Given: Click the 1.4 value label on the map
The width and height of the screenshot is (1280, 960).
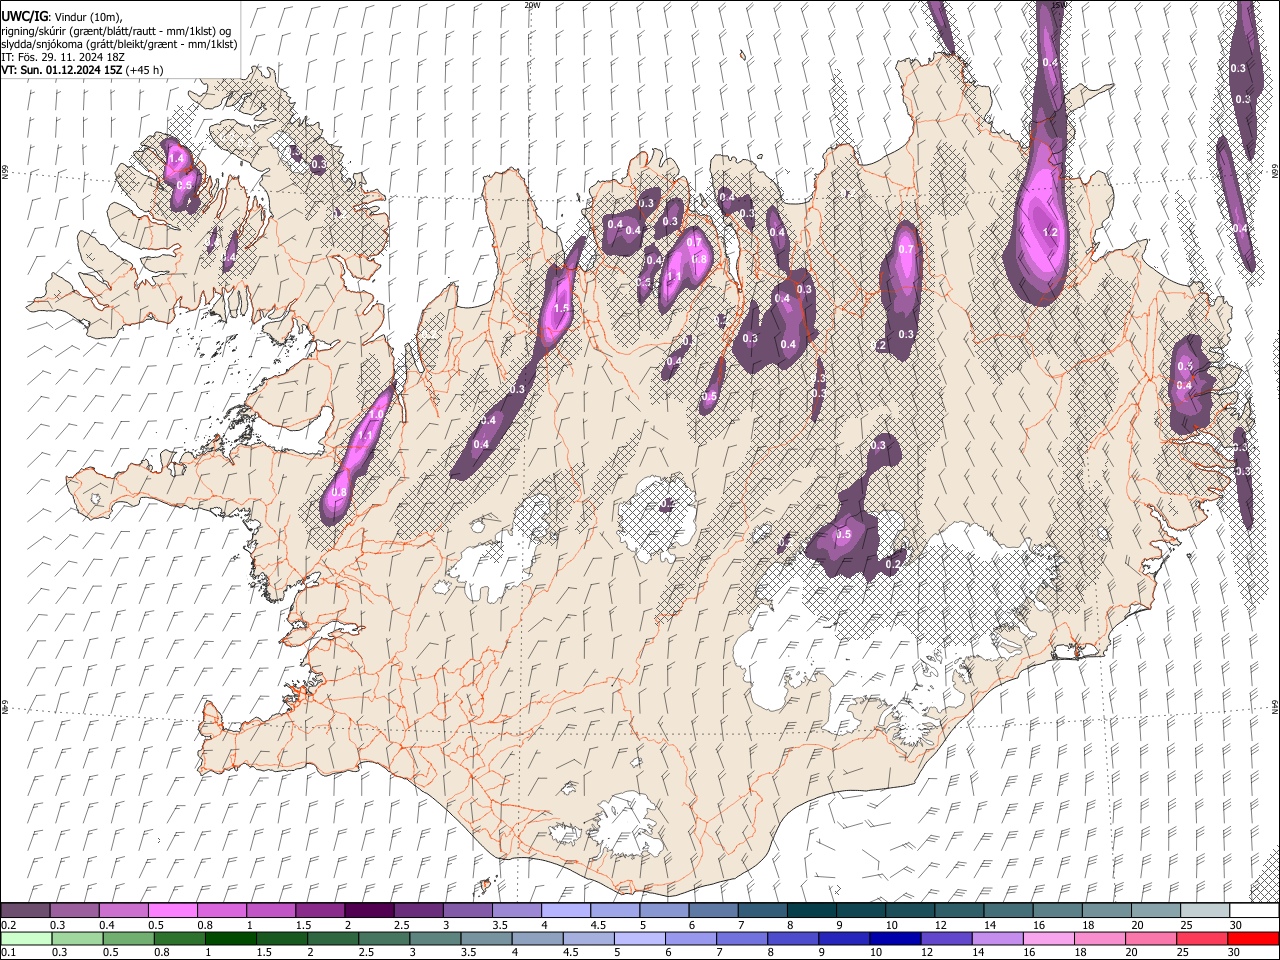Looking at the screenshot, I should pos(177,159).
